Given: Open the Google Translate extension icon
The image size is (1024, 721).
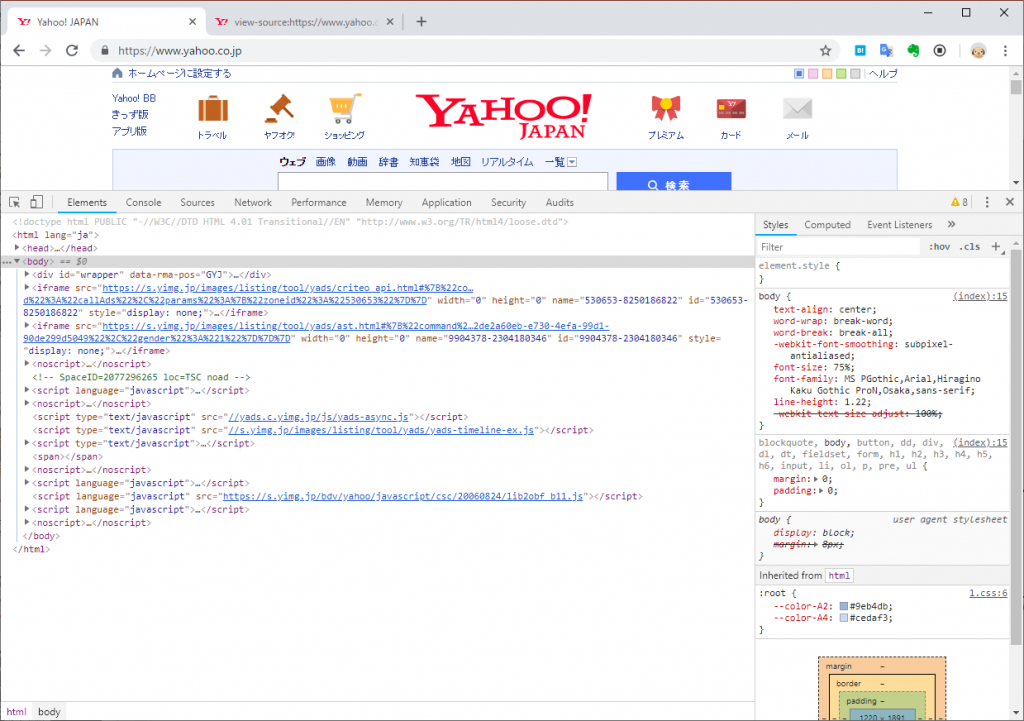Looking at the screenshot, I should (886, 50).
